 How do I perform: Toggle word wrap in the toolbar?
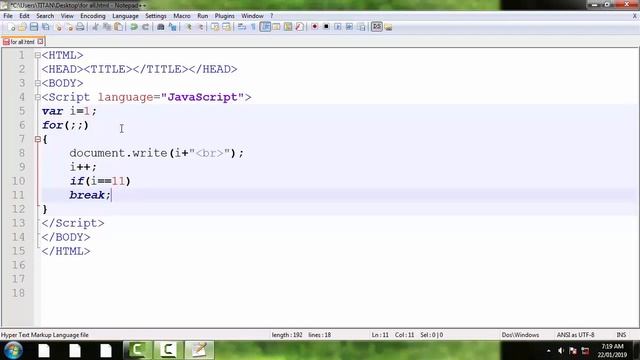[x=242, y=27]
